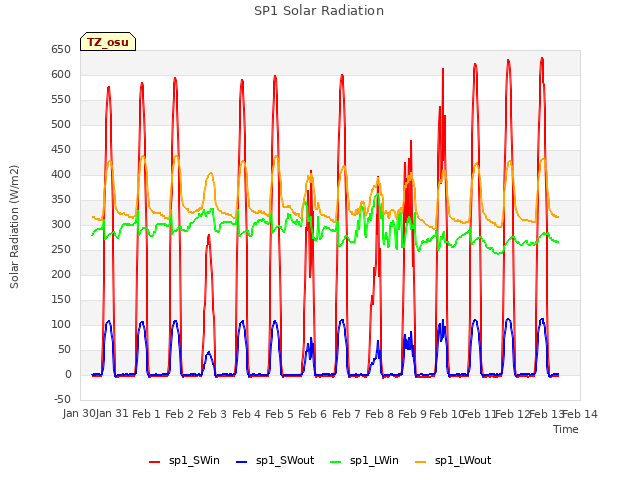Click the Jan 31 x-axis tick label
The image size is (640, 480).
[x=112, y=413]
